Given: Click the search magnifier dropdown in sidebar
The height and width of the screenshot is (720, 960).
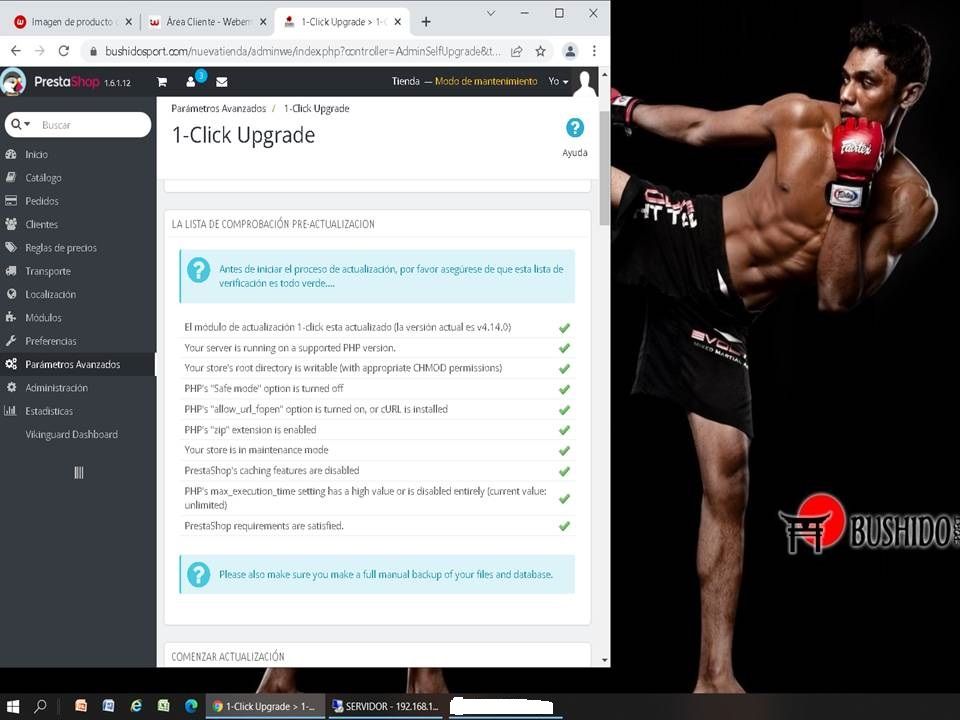Looking at the screenshot, I should [20, 124].
